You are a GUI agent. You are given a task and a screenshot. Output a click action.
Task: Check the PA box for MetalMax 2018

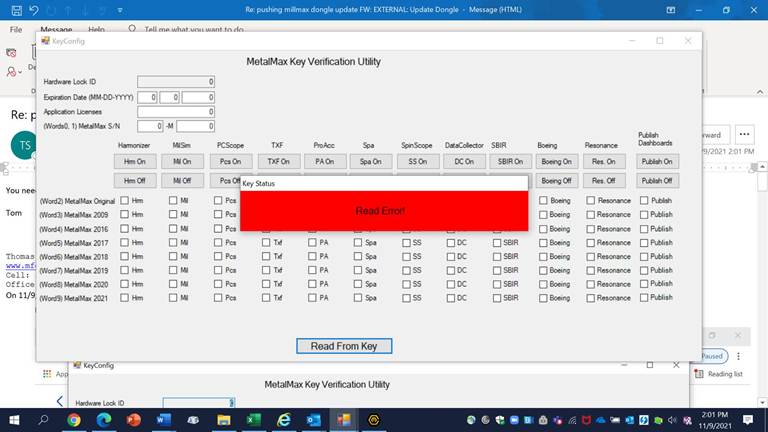pos(312,256)
